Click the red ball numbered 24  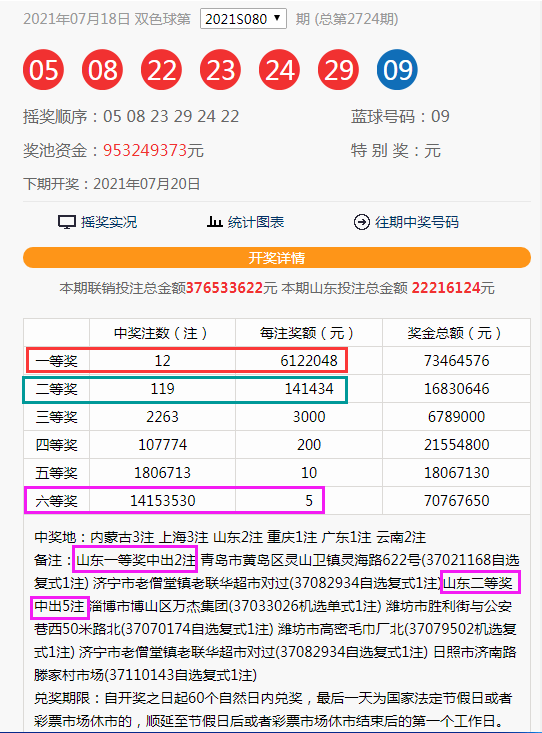[279, 70]
